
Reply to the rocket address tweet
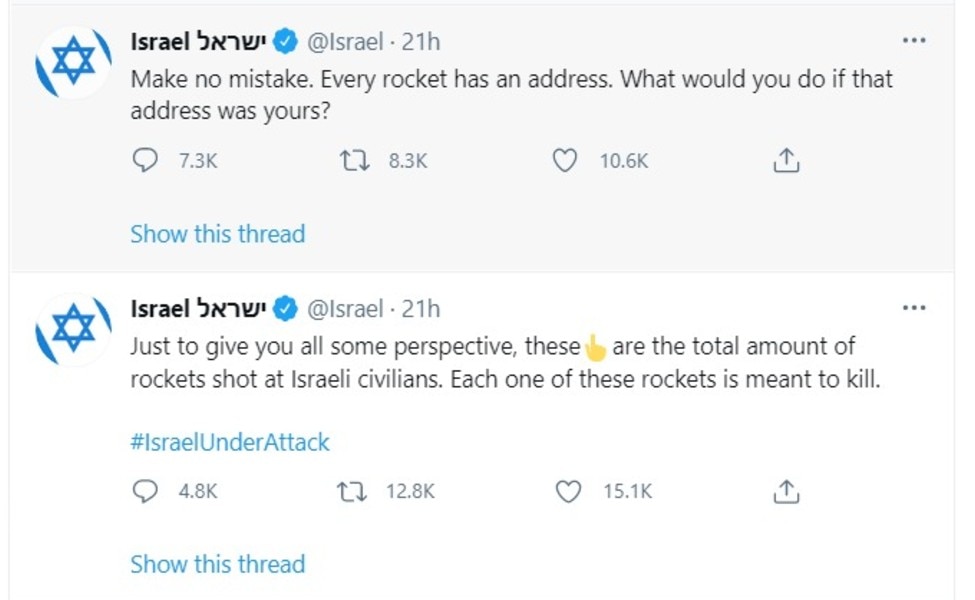[146, 159]
